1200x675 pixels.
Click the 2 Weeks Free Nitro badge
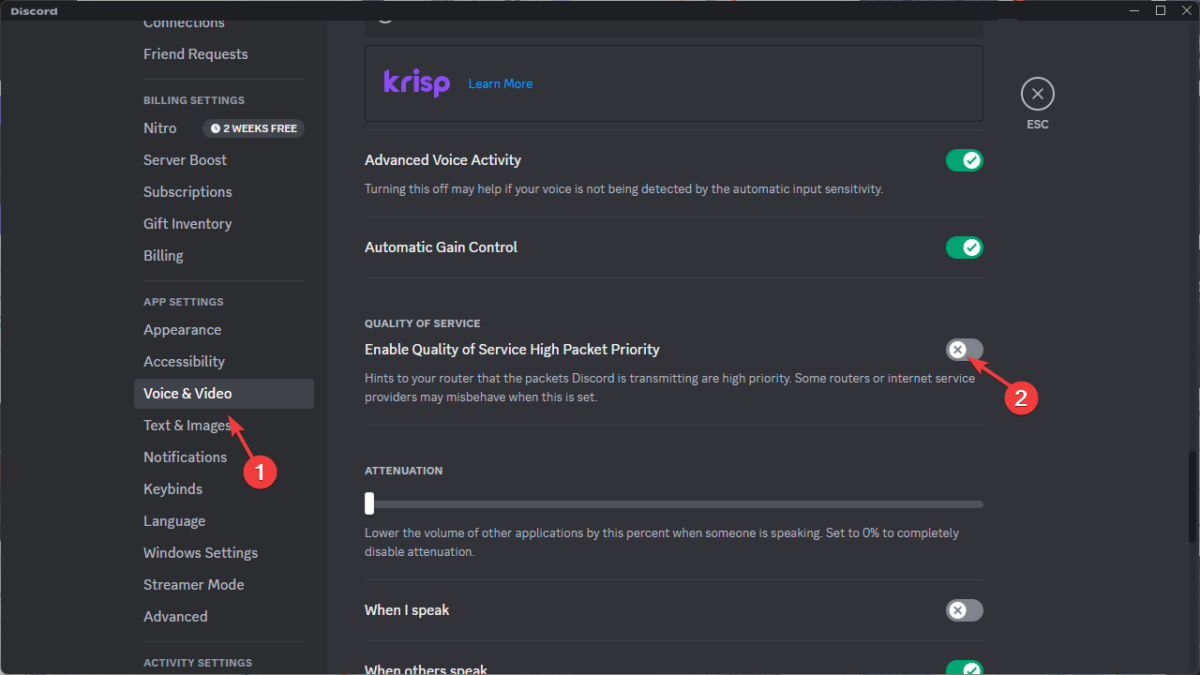tap(253, 128)
